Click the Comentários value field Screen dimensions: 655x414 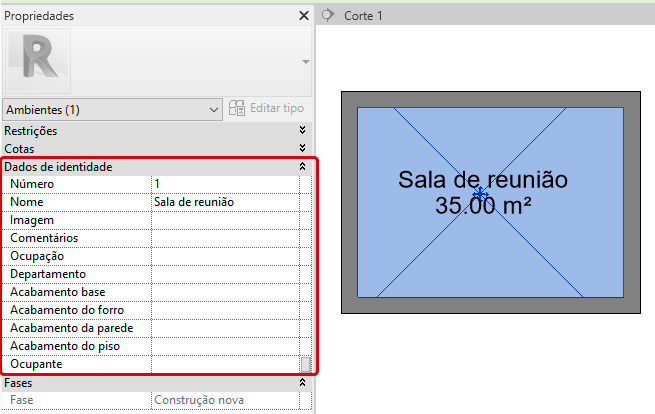(224, 238)
